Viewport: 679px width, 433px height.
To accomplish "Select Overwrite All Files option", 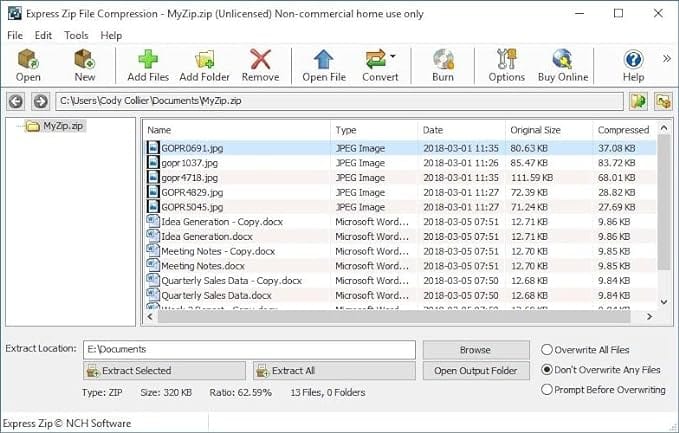I will pyautogui.click(x=585, y=349).
